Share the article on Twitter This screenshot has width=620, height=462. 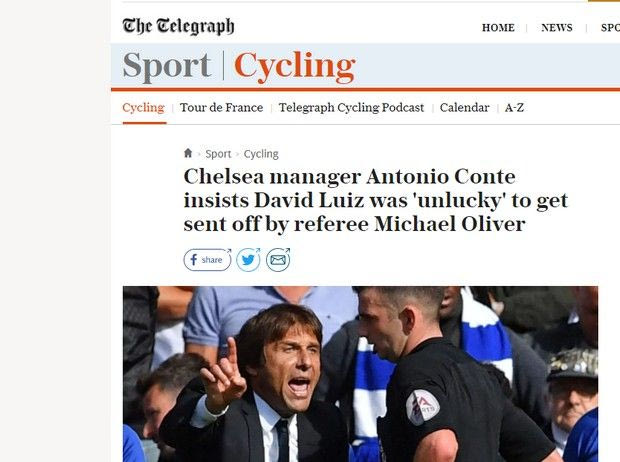[248, 260]
